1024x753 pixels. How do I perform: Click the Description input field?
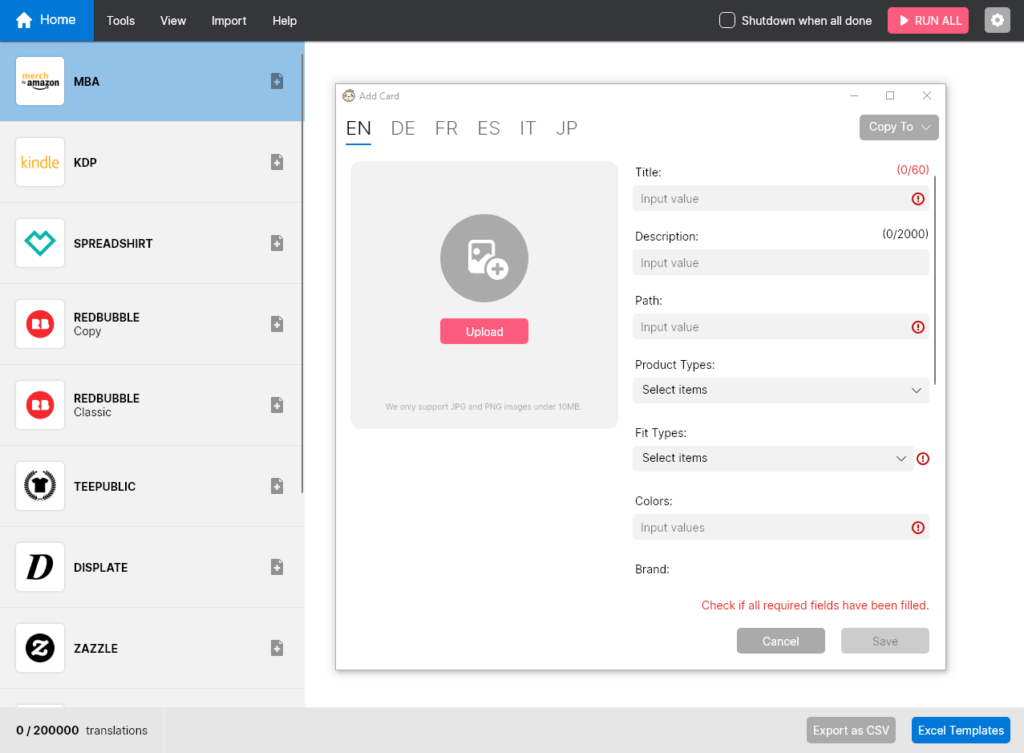click(x=780, y=263)
